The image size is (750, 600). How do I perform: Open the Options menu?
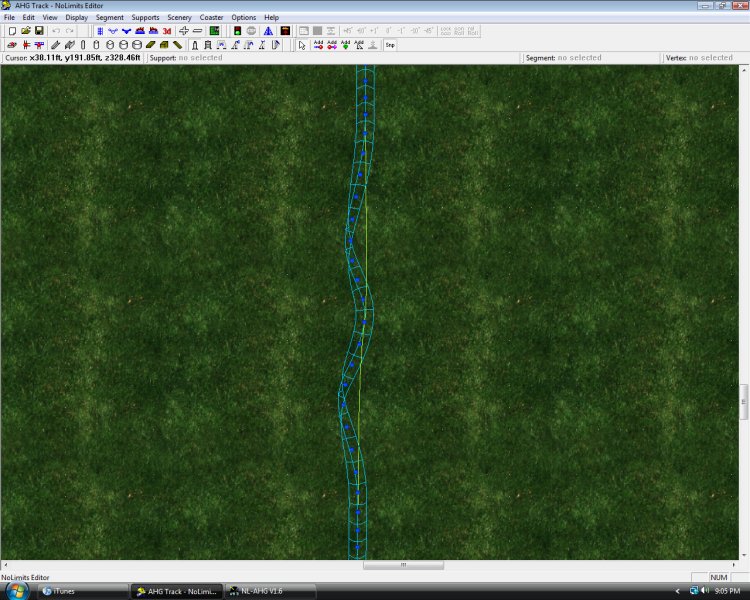(243, 17)
